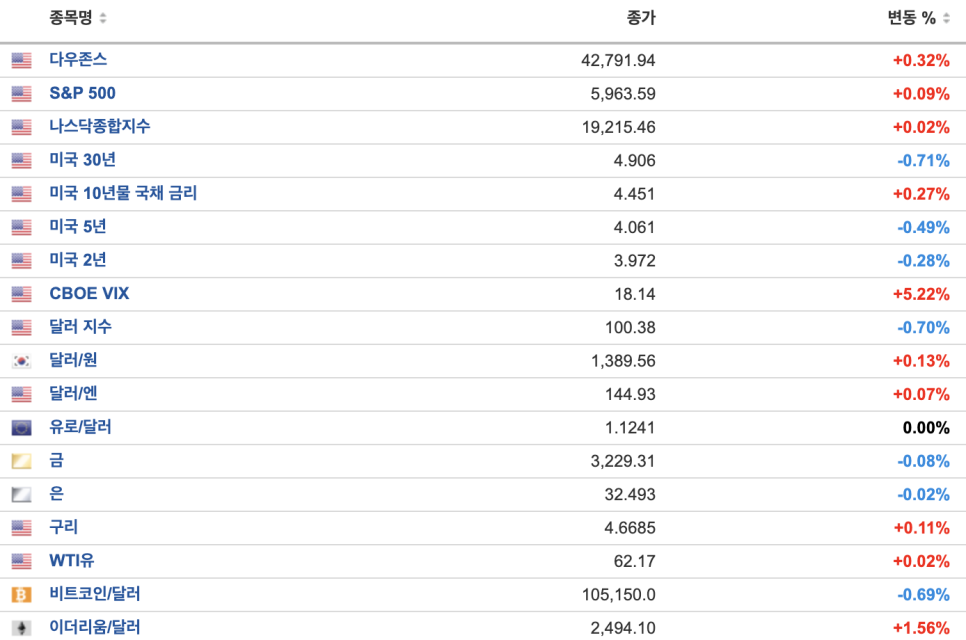Open the 미국 5년 bond link

(78, 226)
